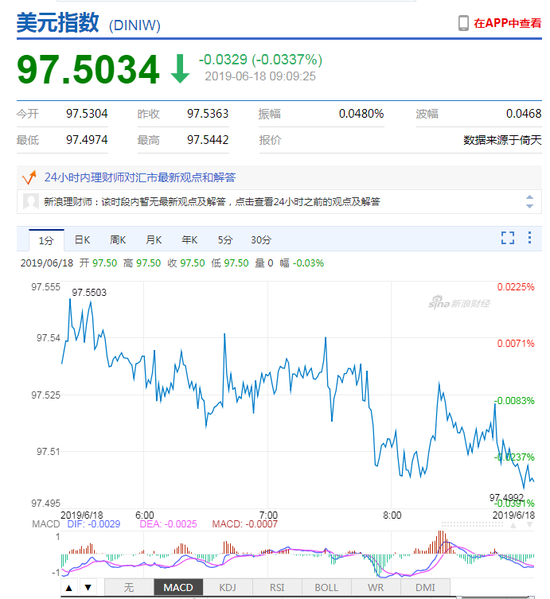Click the -0.0083% percentage axis label
The image size is (550, 599).
click(x=514, y=401)
